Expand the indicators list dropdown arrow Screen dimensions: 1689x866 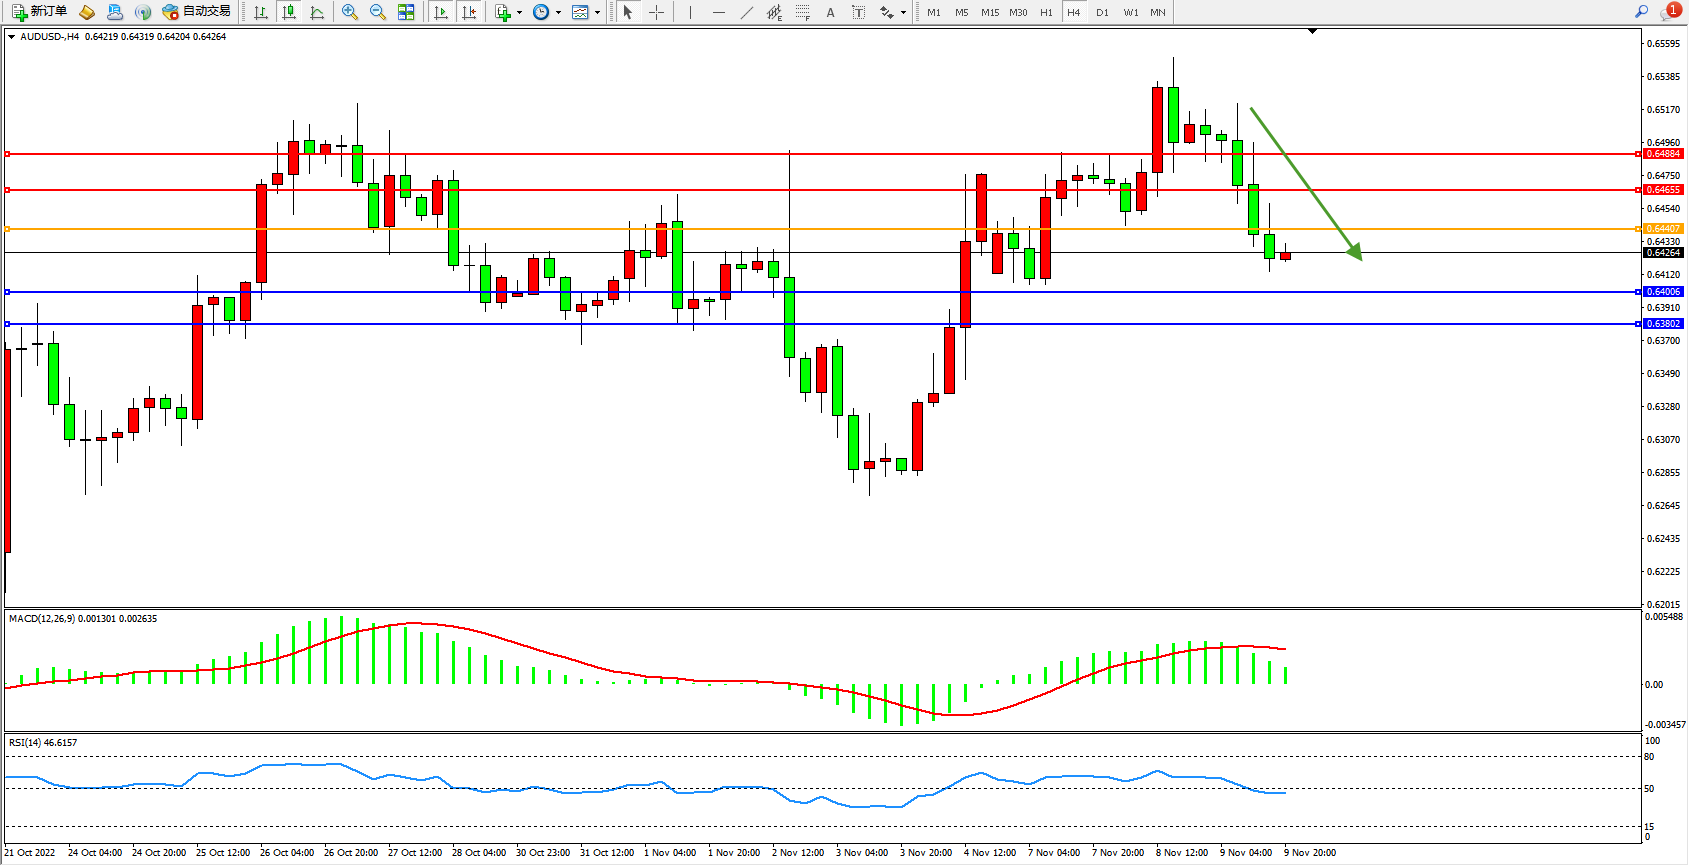tap(519, 13)
